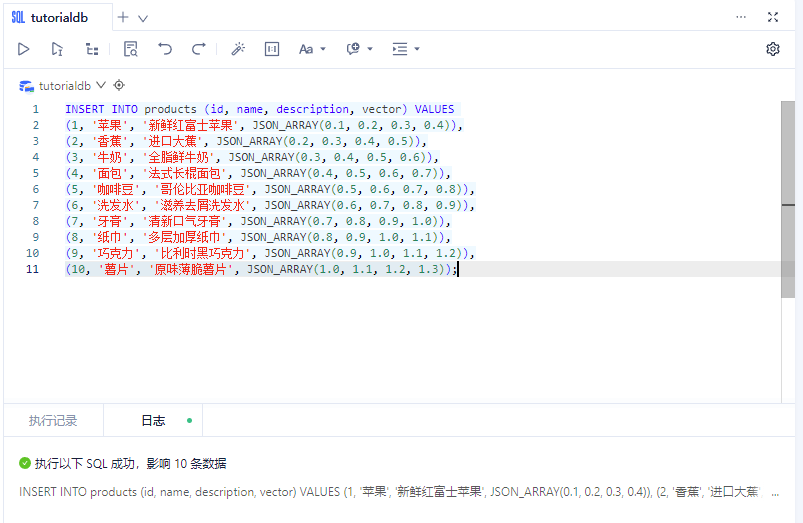Click the 'INSERT INTO' keyword on line 1

(101, 109)
